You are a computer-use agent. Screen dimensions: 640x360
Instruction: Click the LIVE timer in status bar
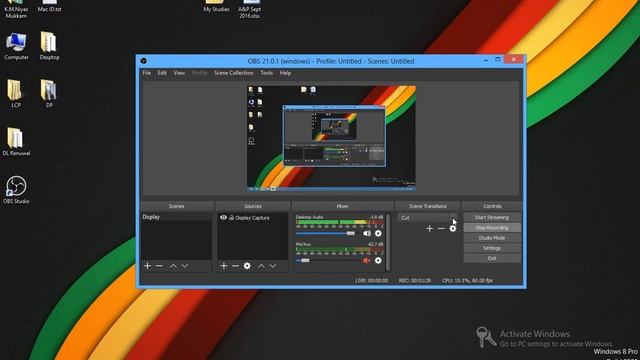371,280
